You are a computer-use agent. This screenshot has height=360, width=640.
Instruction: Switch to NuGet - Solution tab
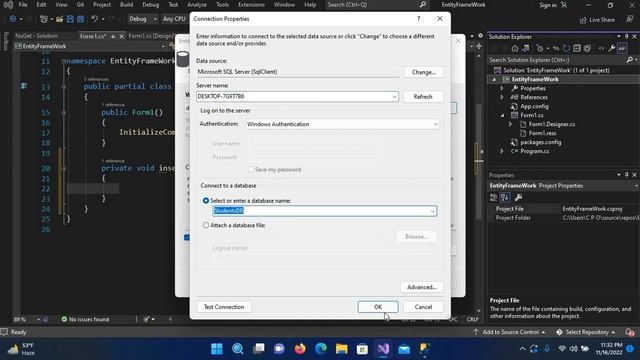(36, 36)
